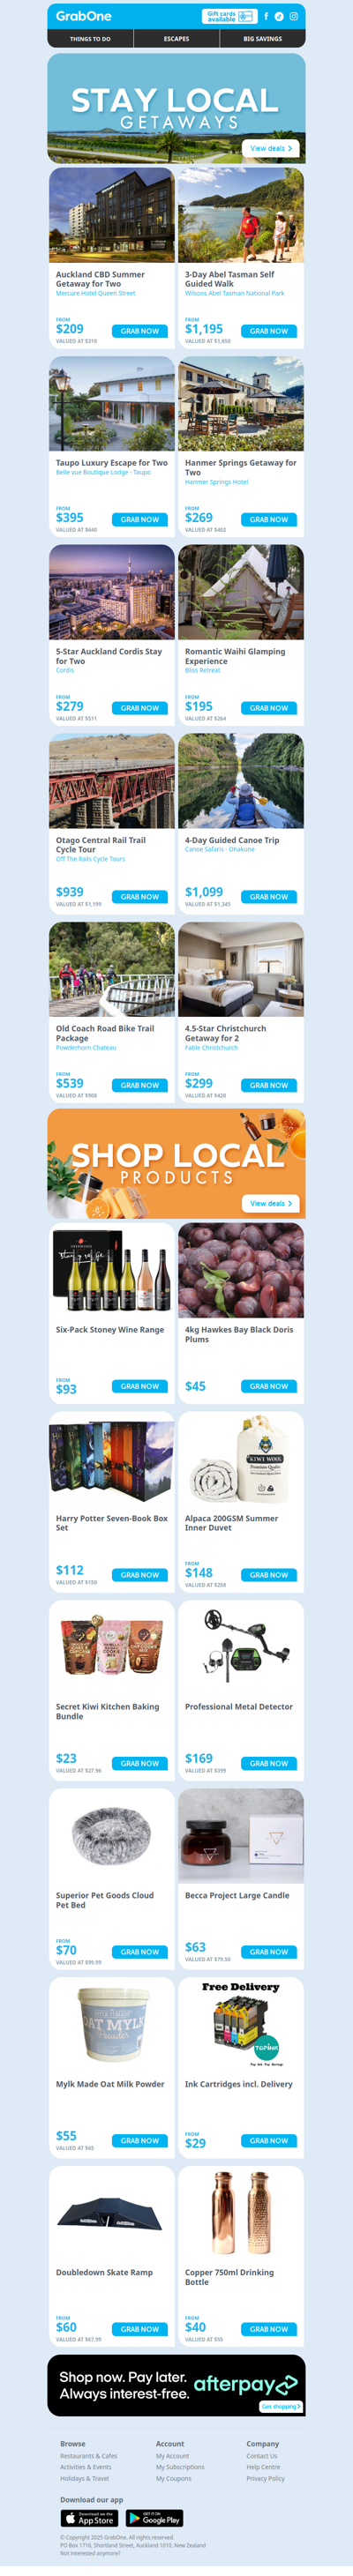Image resolution: width=353 pixels, height=2576 pixels.
Task: Click the GrabOne logo
Action: point(84,16)
